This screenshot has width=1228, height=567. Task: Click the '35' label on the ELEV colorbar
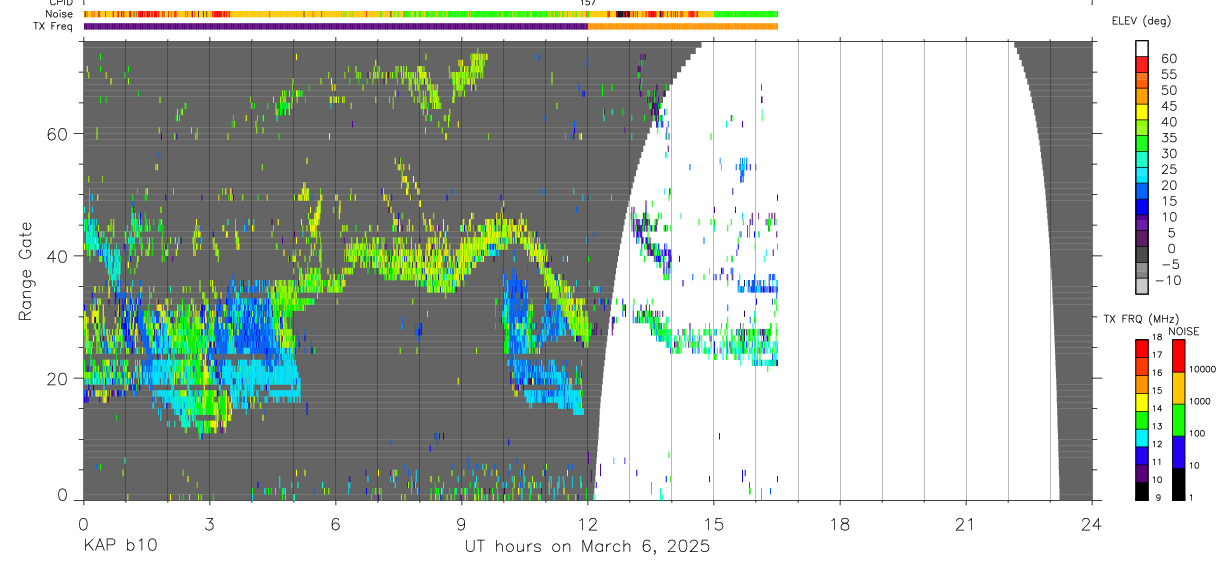[x=1169, y=138]
